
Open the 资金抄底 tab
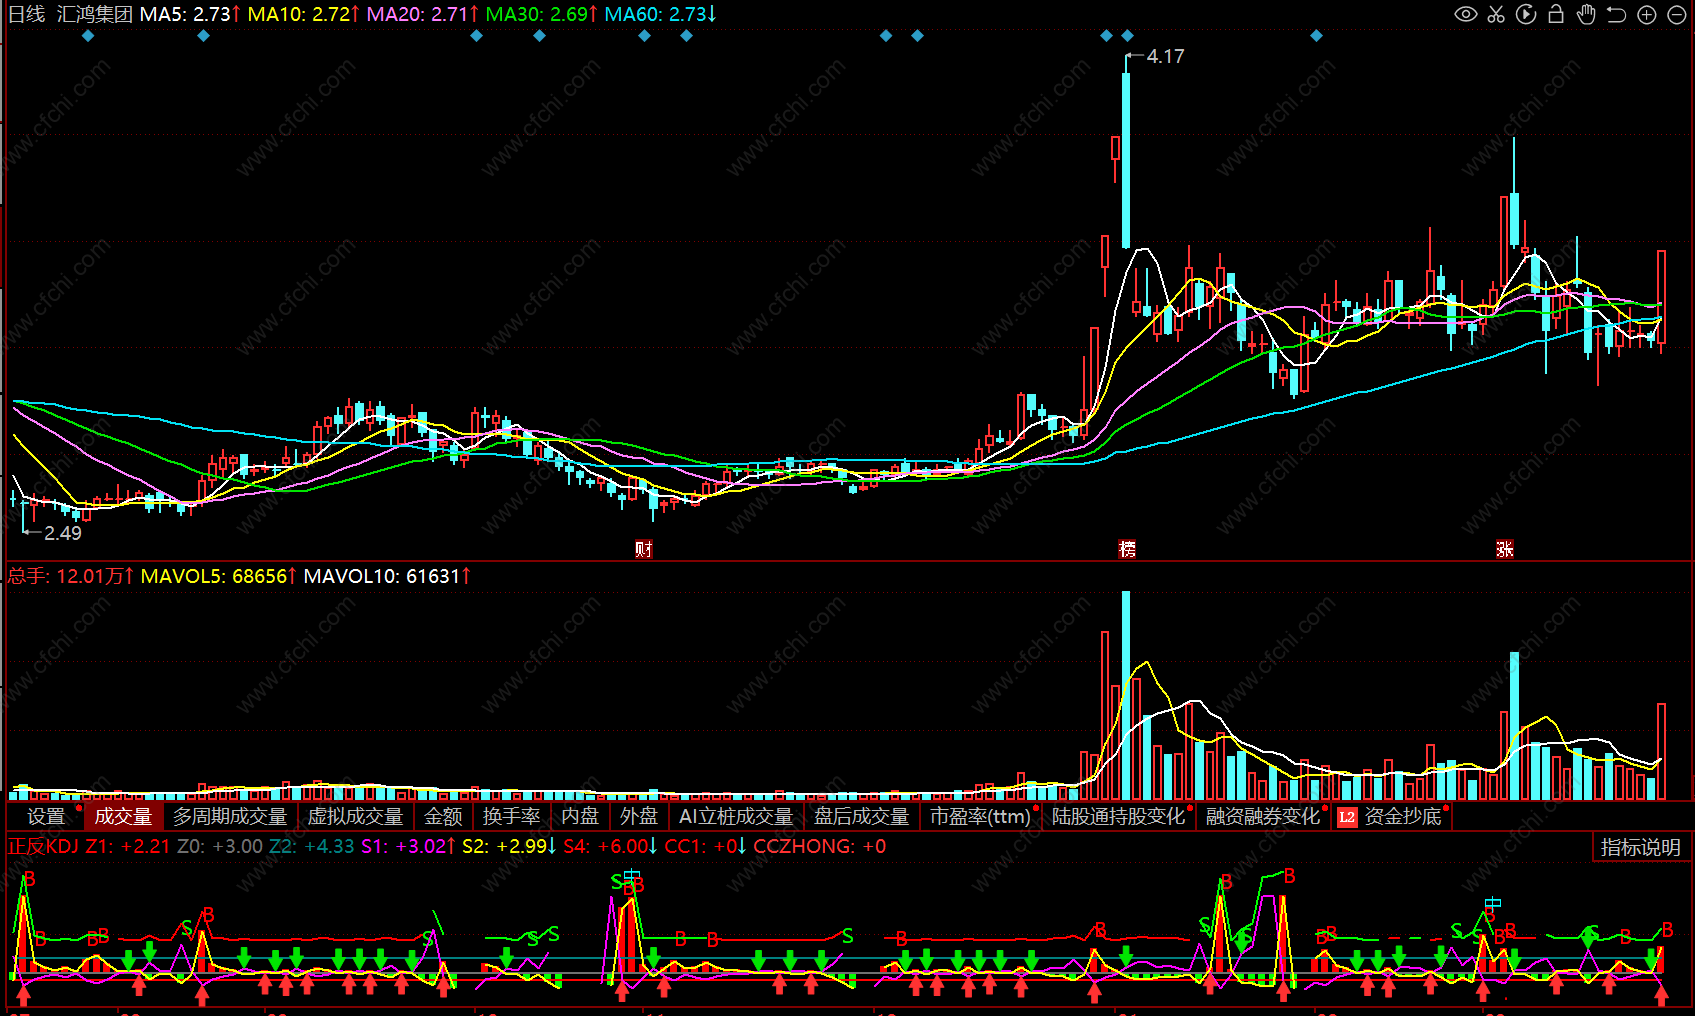(x=1403, y=817)
